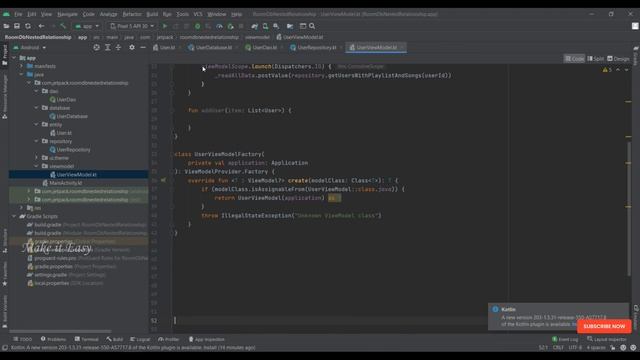Collapse the java folder

click(22, 74)
